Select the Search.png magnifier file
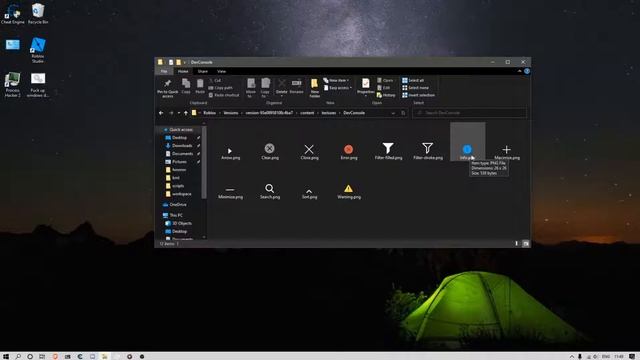The width and height of the screenshot is (640, 360). (269, 191)
